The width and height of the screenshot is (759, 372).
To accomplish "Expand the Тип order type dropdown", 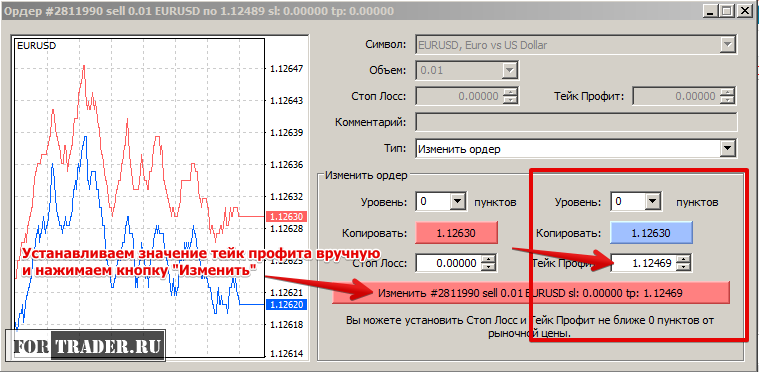I will [x=727, y=149].
